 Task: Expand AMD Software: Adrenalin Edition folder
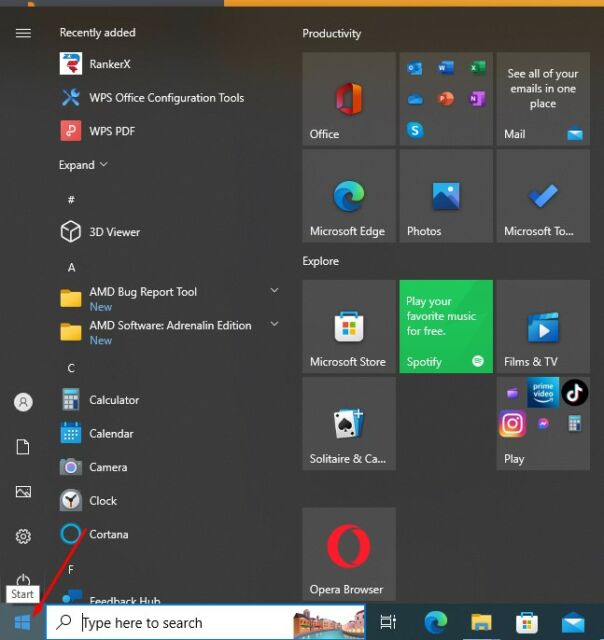point(274,324)
